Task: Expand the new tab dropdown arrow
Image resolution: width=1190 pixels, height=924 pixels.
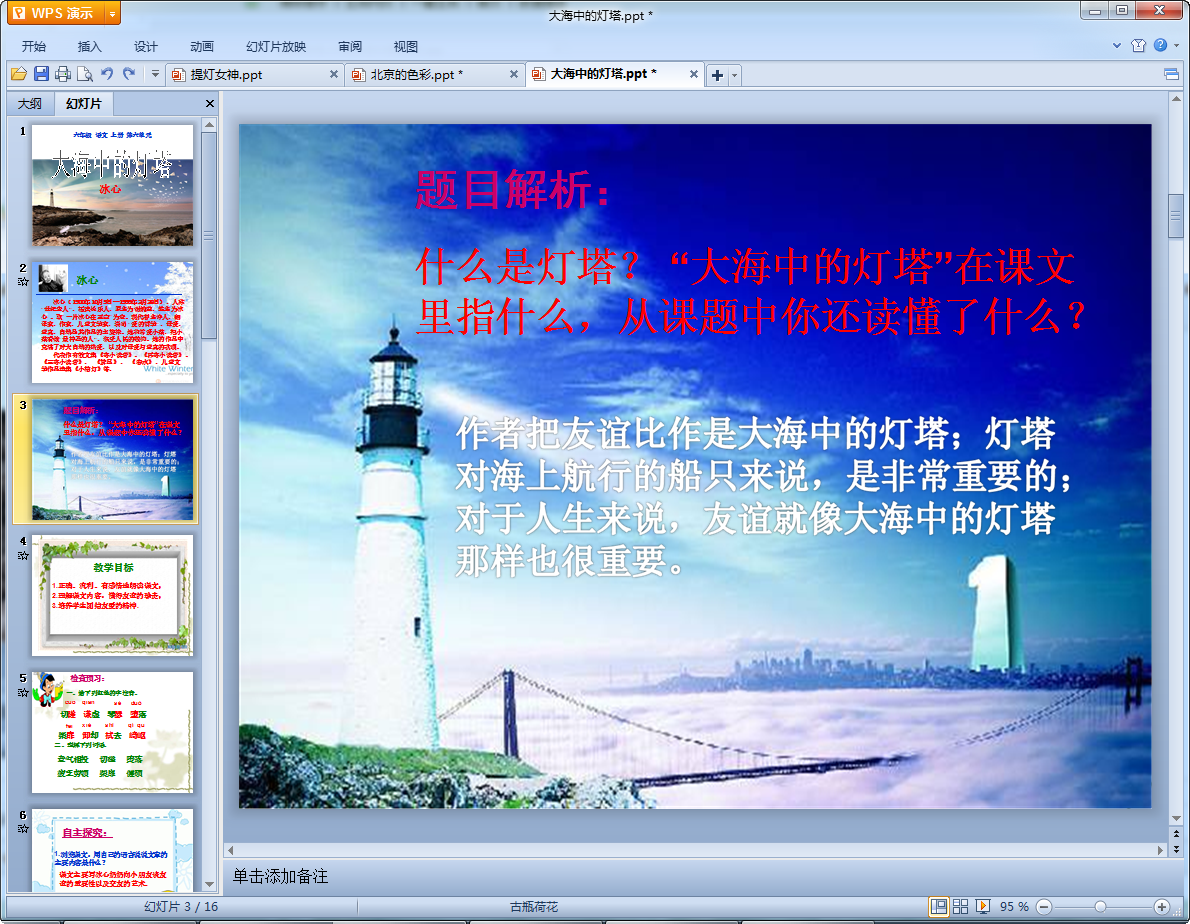Action: coord(734,75)
